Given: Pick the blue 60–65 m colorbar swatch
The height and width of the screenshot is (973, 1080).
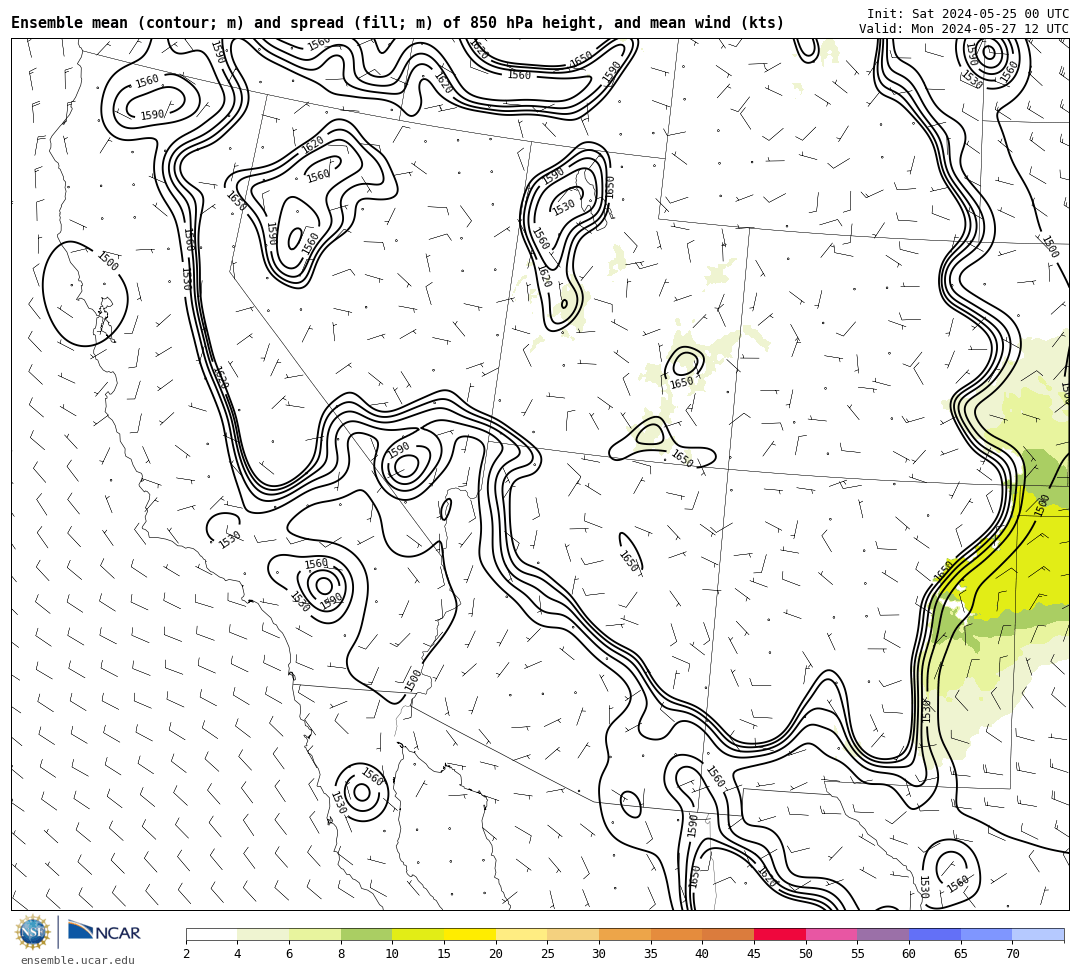Looking at the screenshot, I should coord(935,934).
